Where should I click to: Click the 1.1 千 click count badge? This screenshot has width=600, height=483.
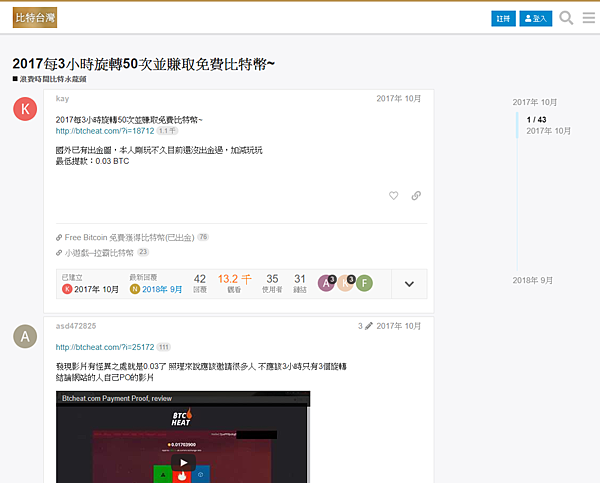tap(167, 131)
